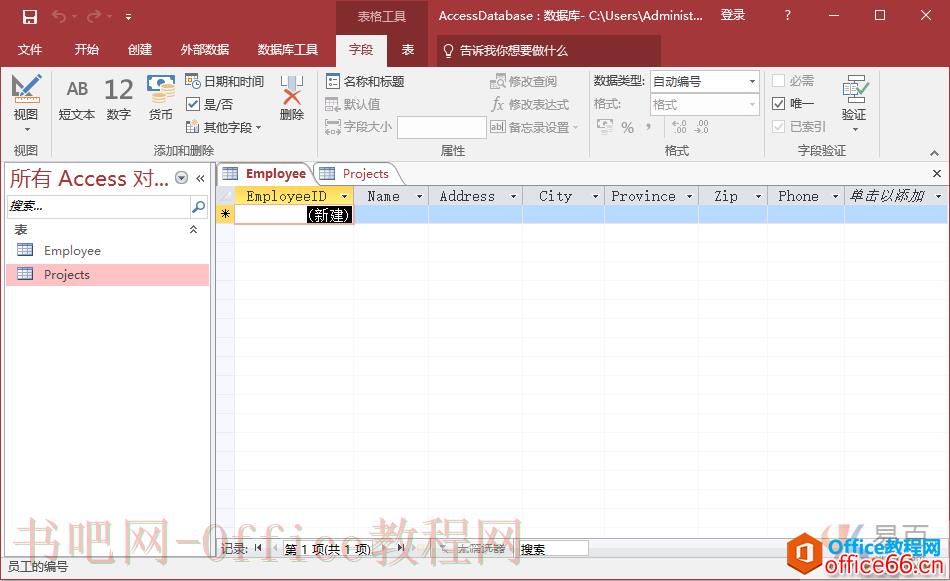Toggle the 唯一 unique checkbox
This screenshot has height=581, width=950.
779,104
